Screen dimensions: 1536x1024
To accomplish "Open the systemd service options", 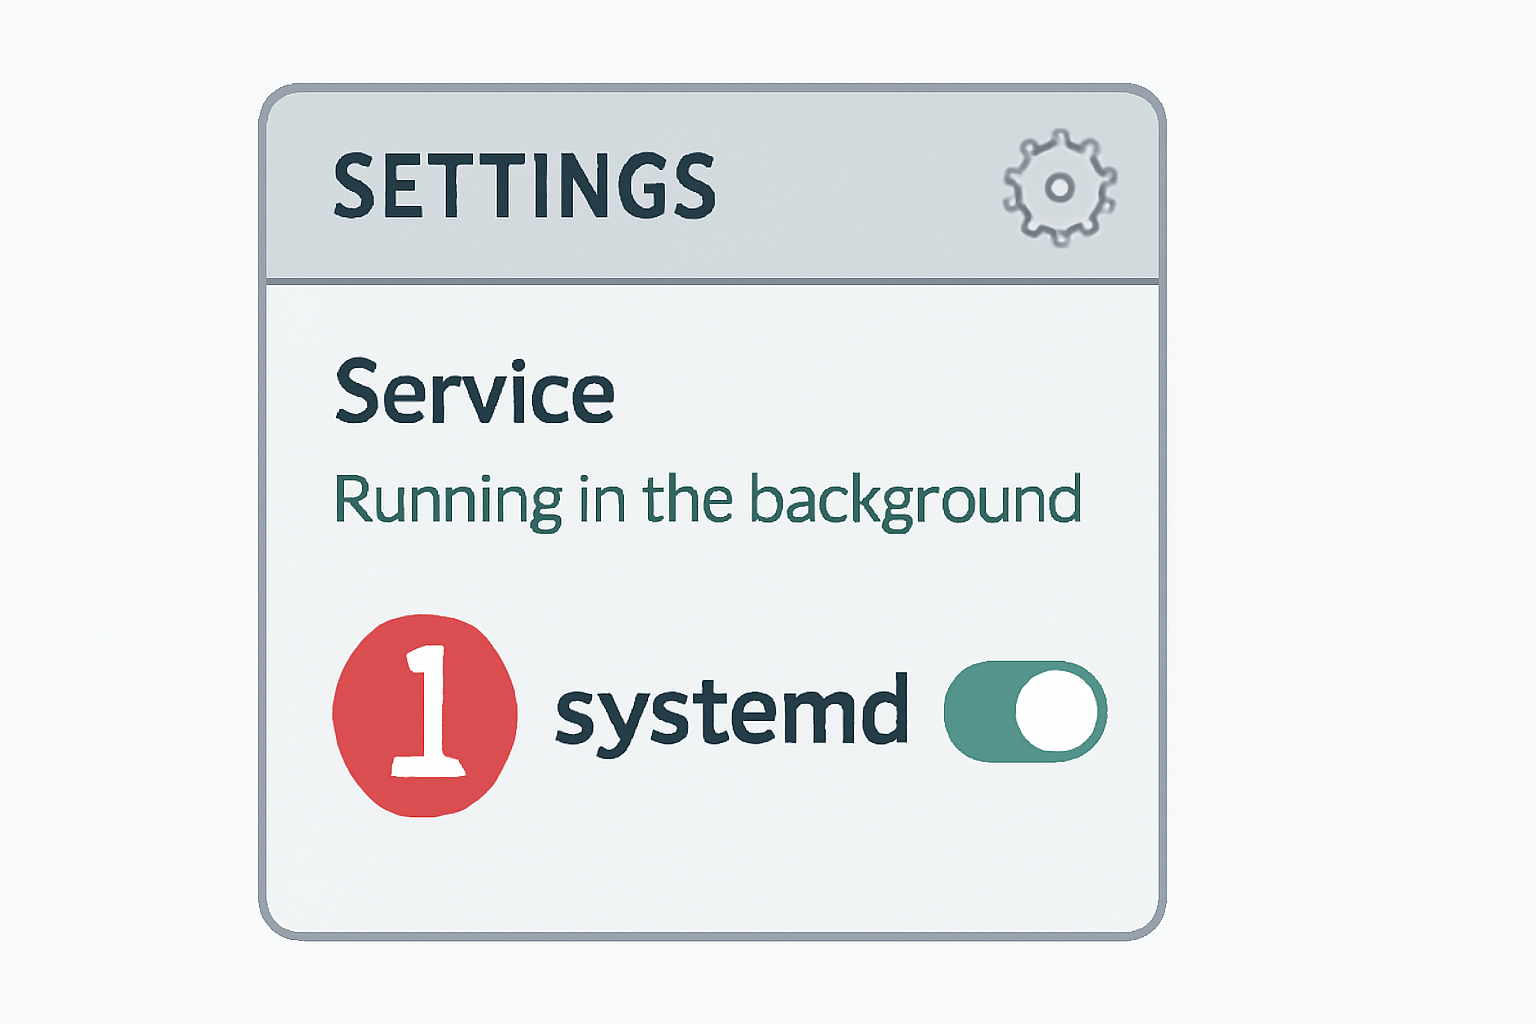I will click(733, 710).
